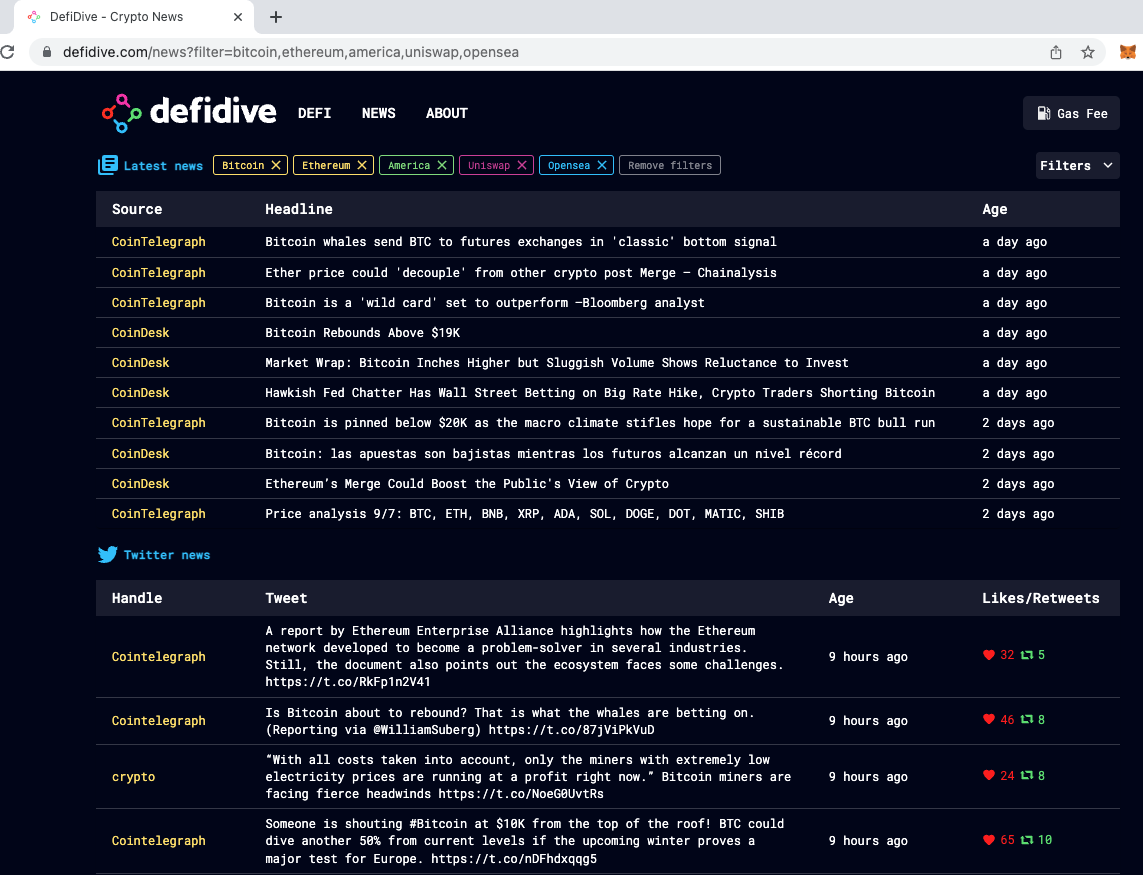Click the Remove filters button

(x=670, y=166)
